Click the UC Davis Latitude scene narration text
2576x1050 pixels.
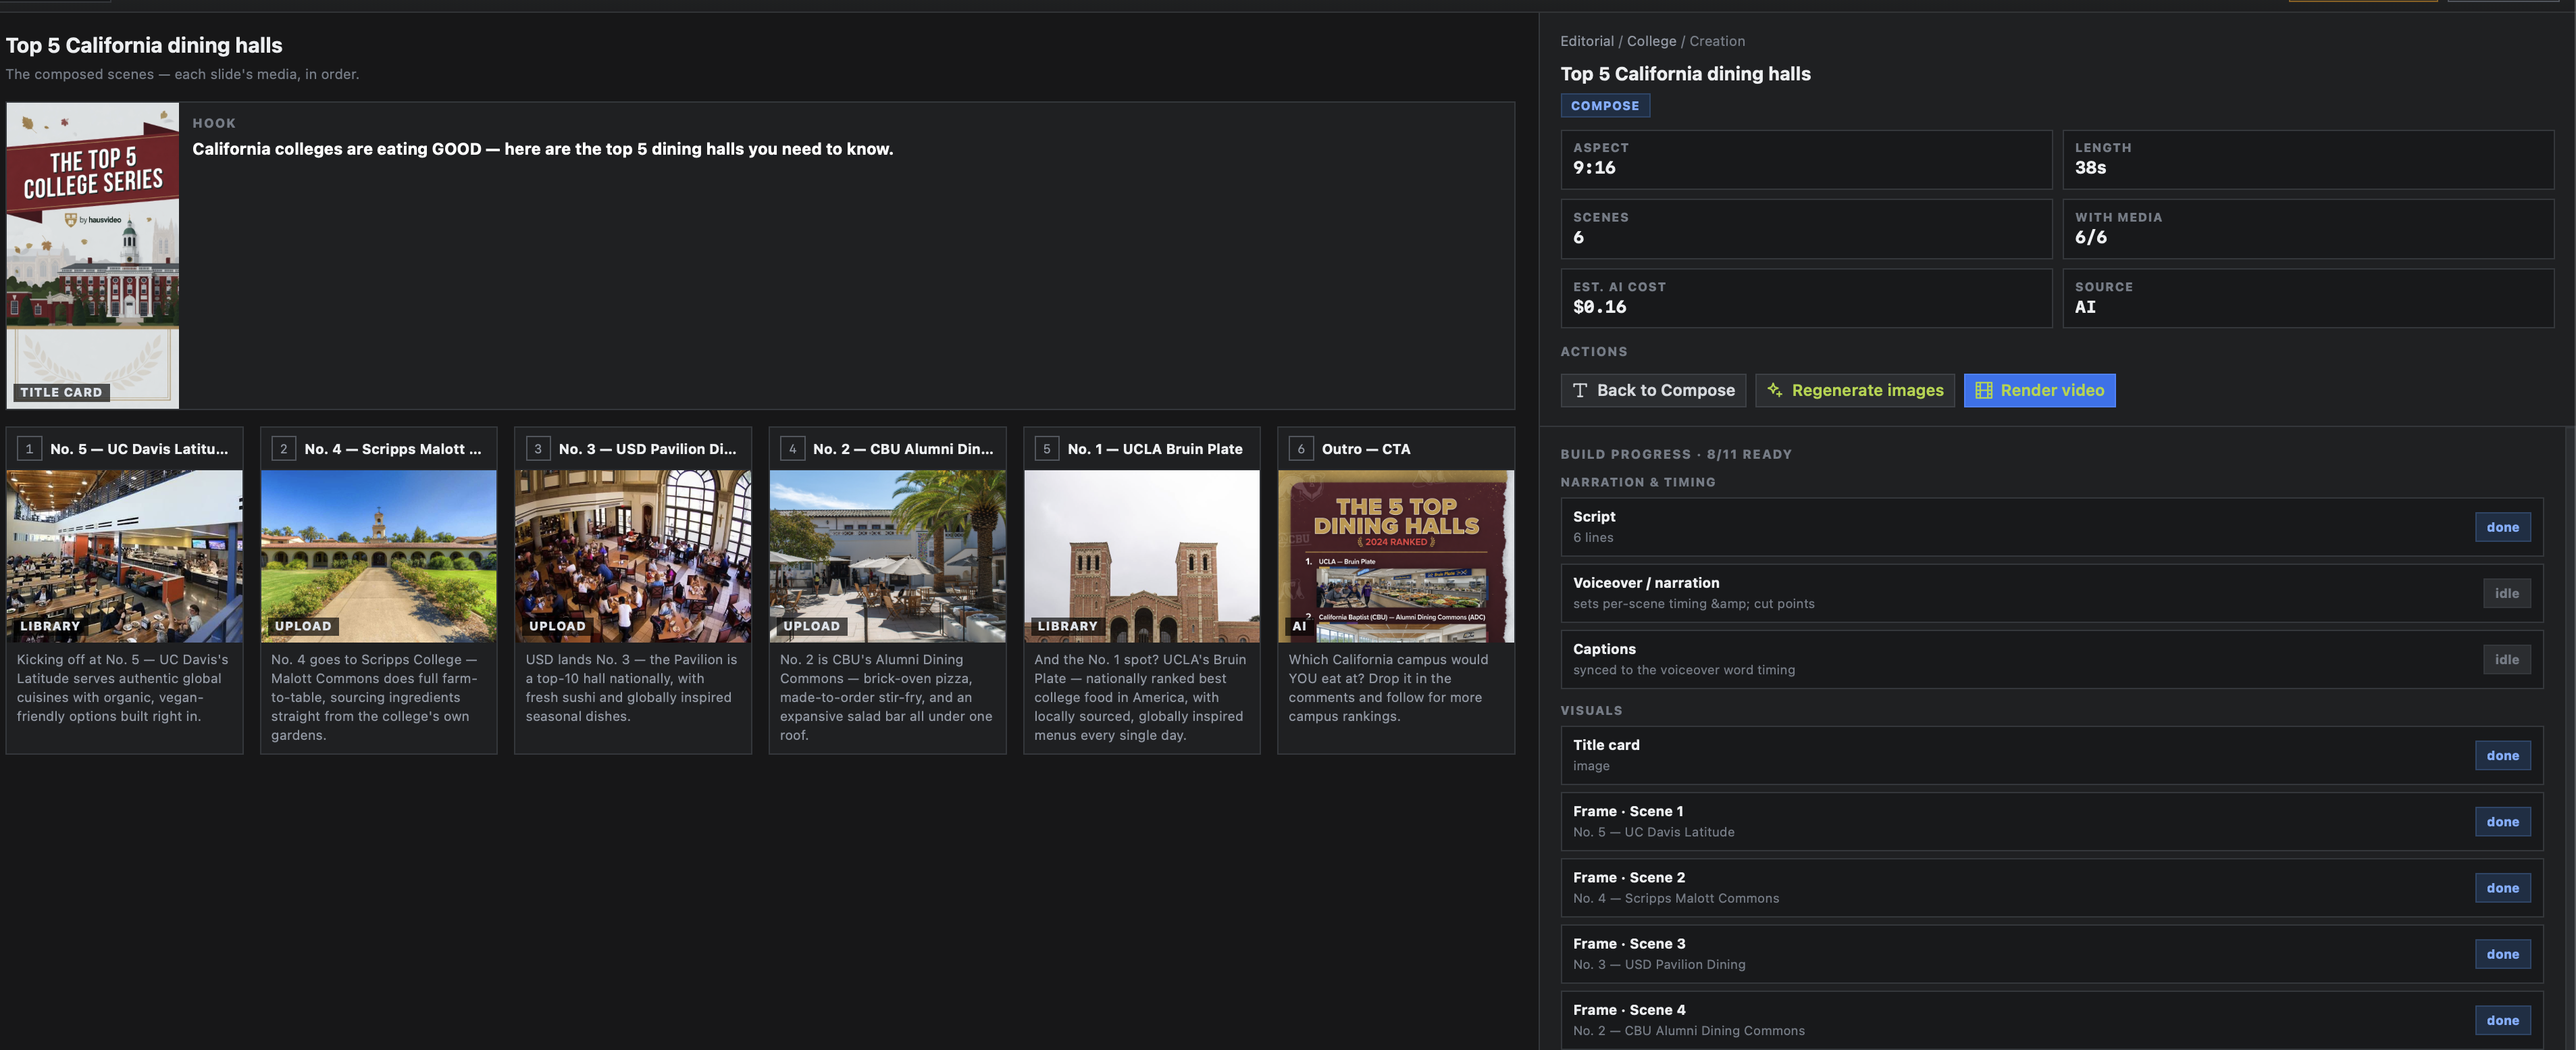(x=123, y=688)
